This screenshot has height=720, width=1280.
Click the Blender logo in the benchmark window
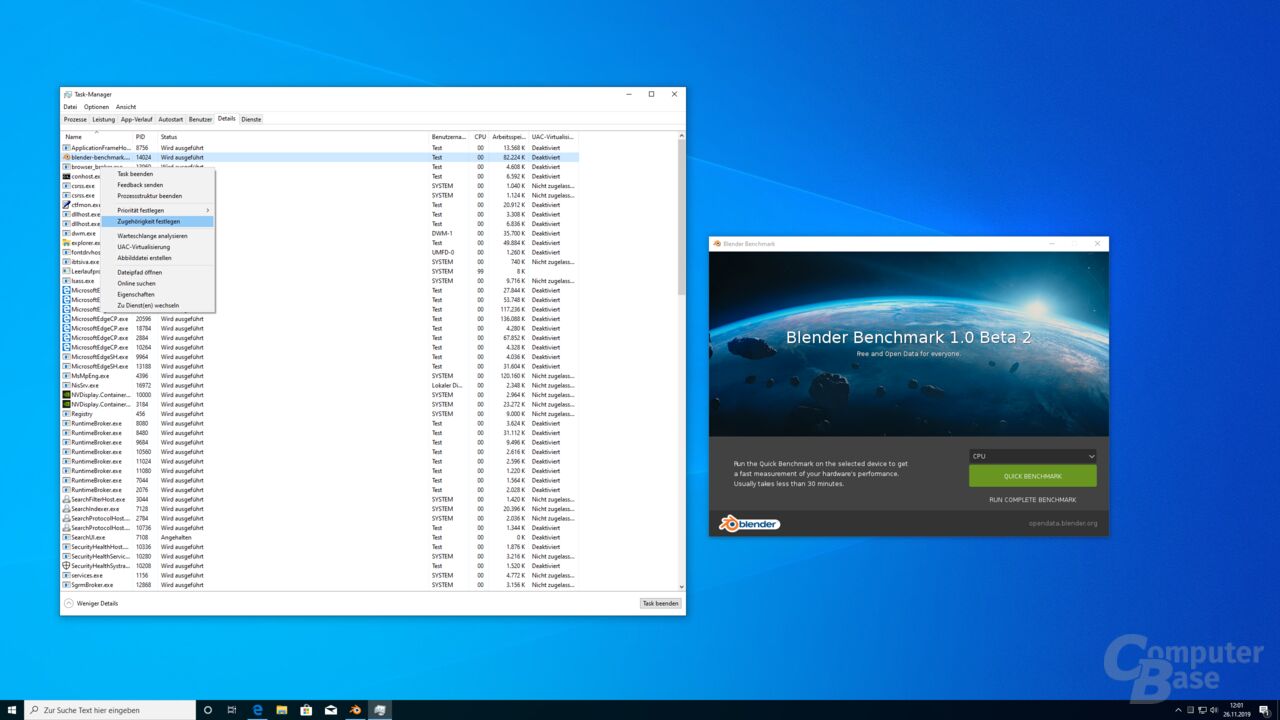tap(749, 523)
